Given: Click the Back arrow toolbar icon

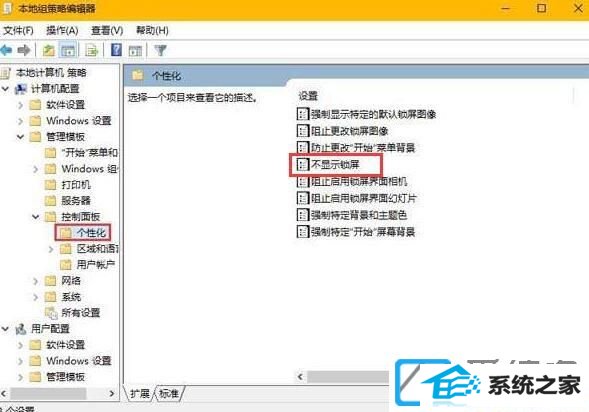Looking at the screenshot, I should [x=6, y=50].
